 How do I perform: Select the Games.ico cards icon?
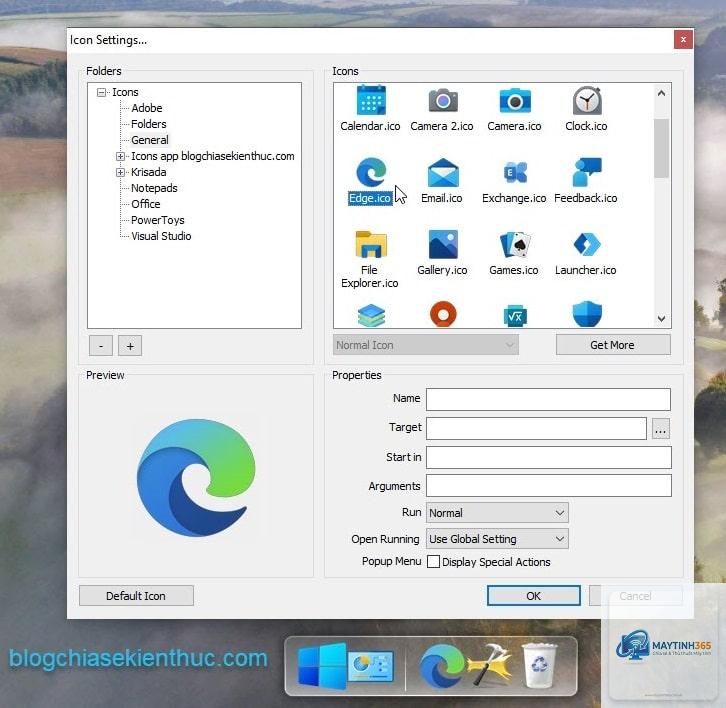click(514, 244)
